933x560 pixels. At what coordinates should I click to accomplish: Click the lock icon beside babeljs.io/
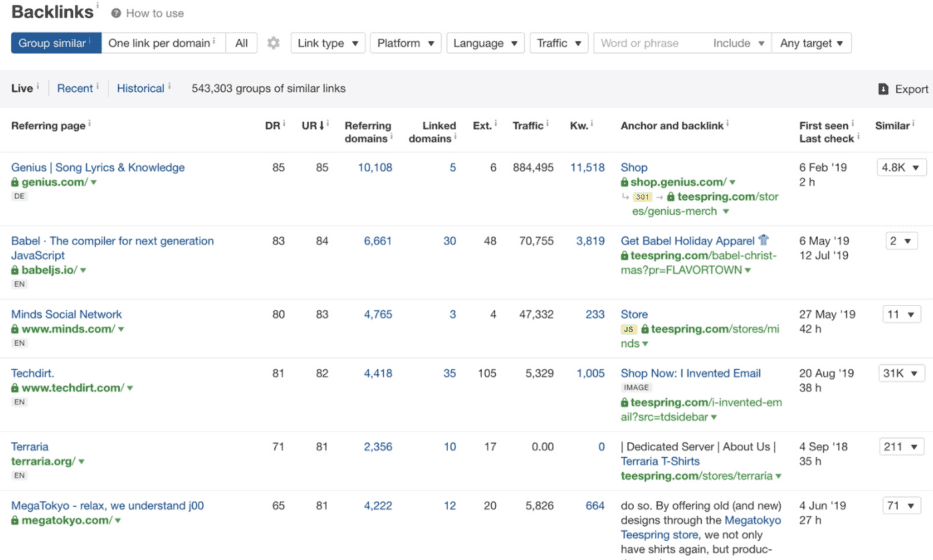pos(15,270)
